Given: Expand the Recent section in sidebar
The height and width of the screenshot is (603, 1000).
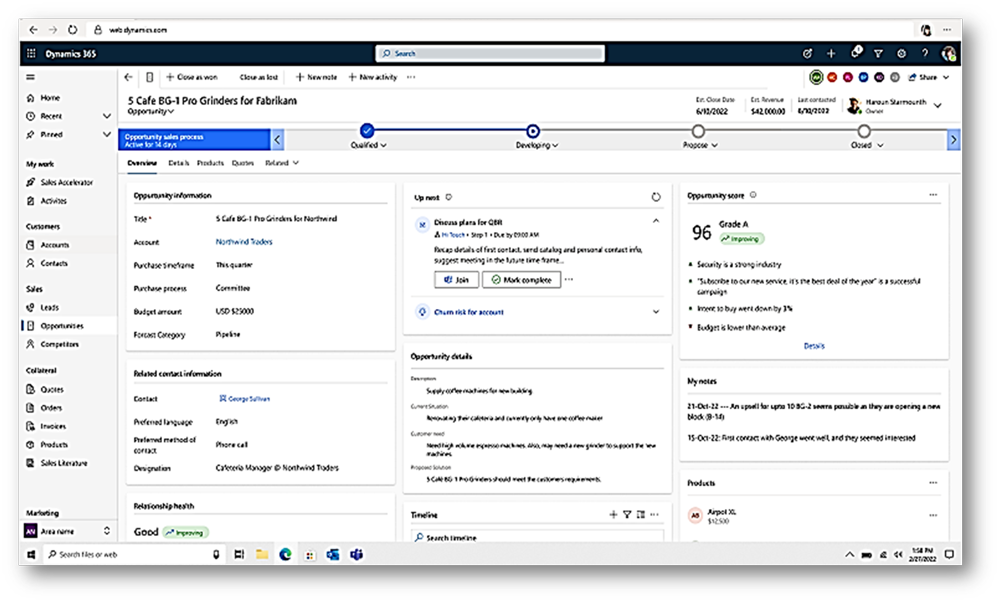Looking at the screenshot, I should coord(107,116).
